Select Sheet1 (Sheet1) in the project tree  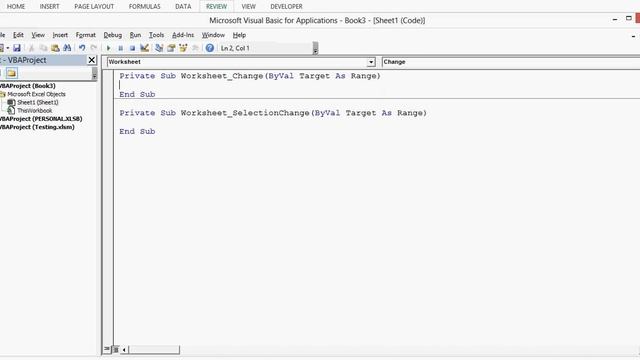tap(38, 102)
